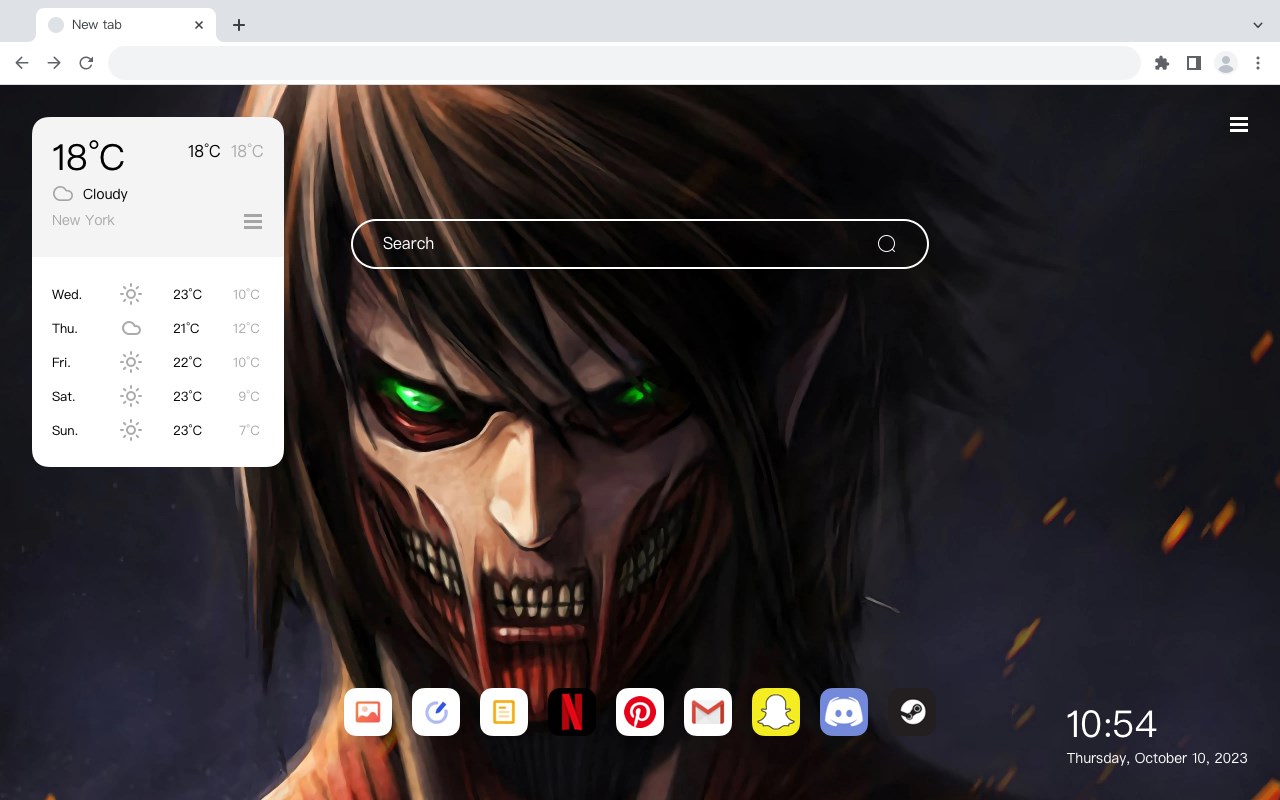Launch the Netflix shortcut
The width and height of the screenshot is (1280, 800).
pos(572,712)
